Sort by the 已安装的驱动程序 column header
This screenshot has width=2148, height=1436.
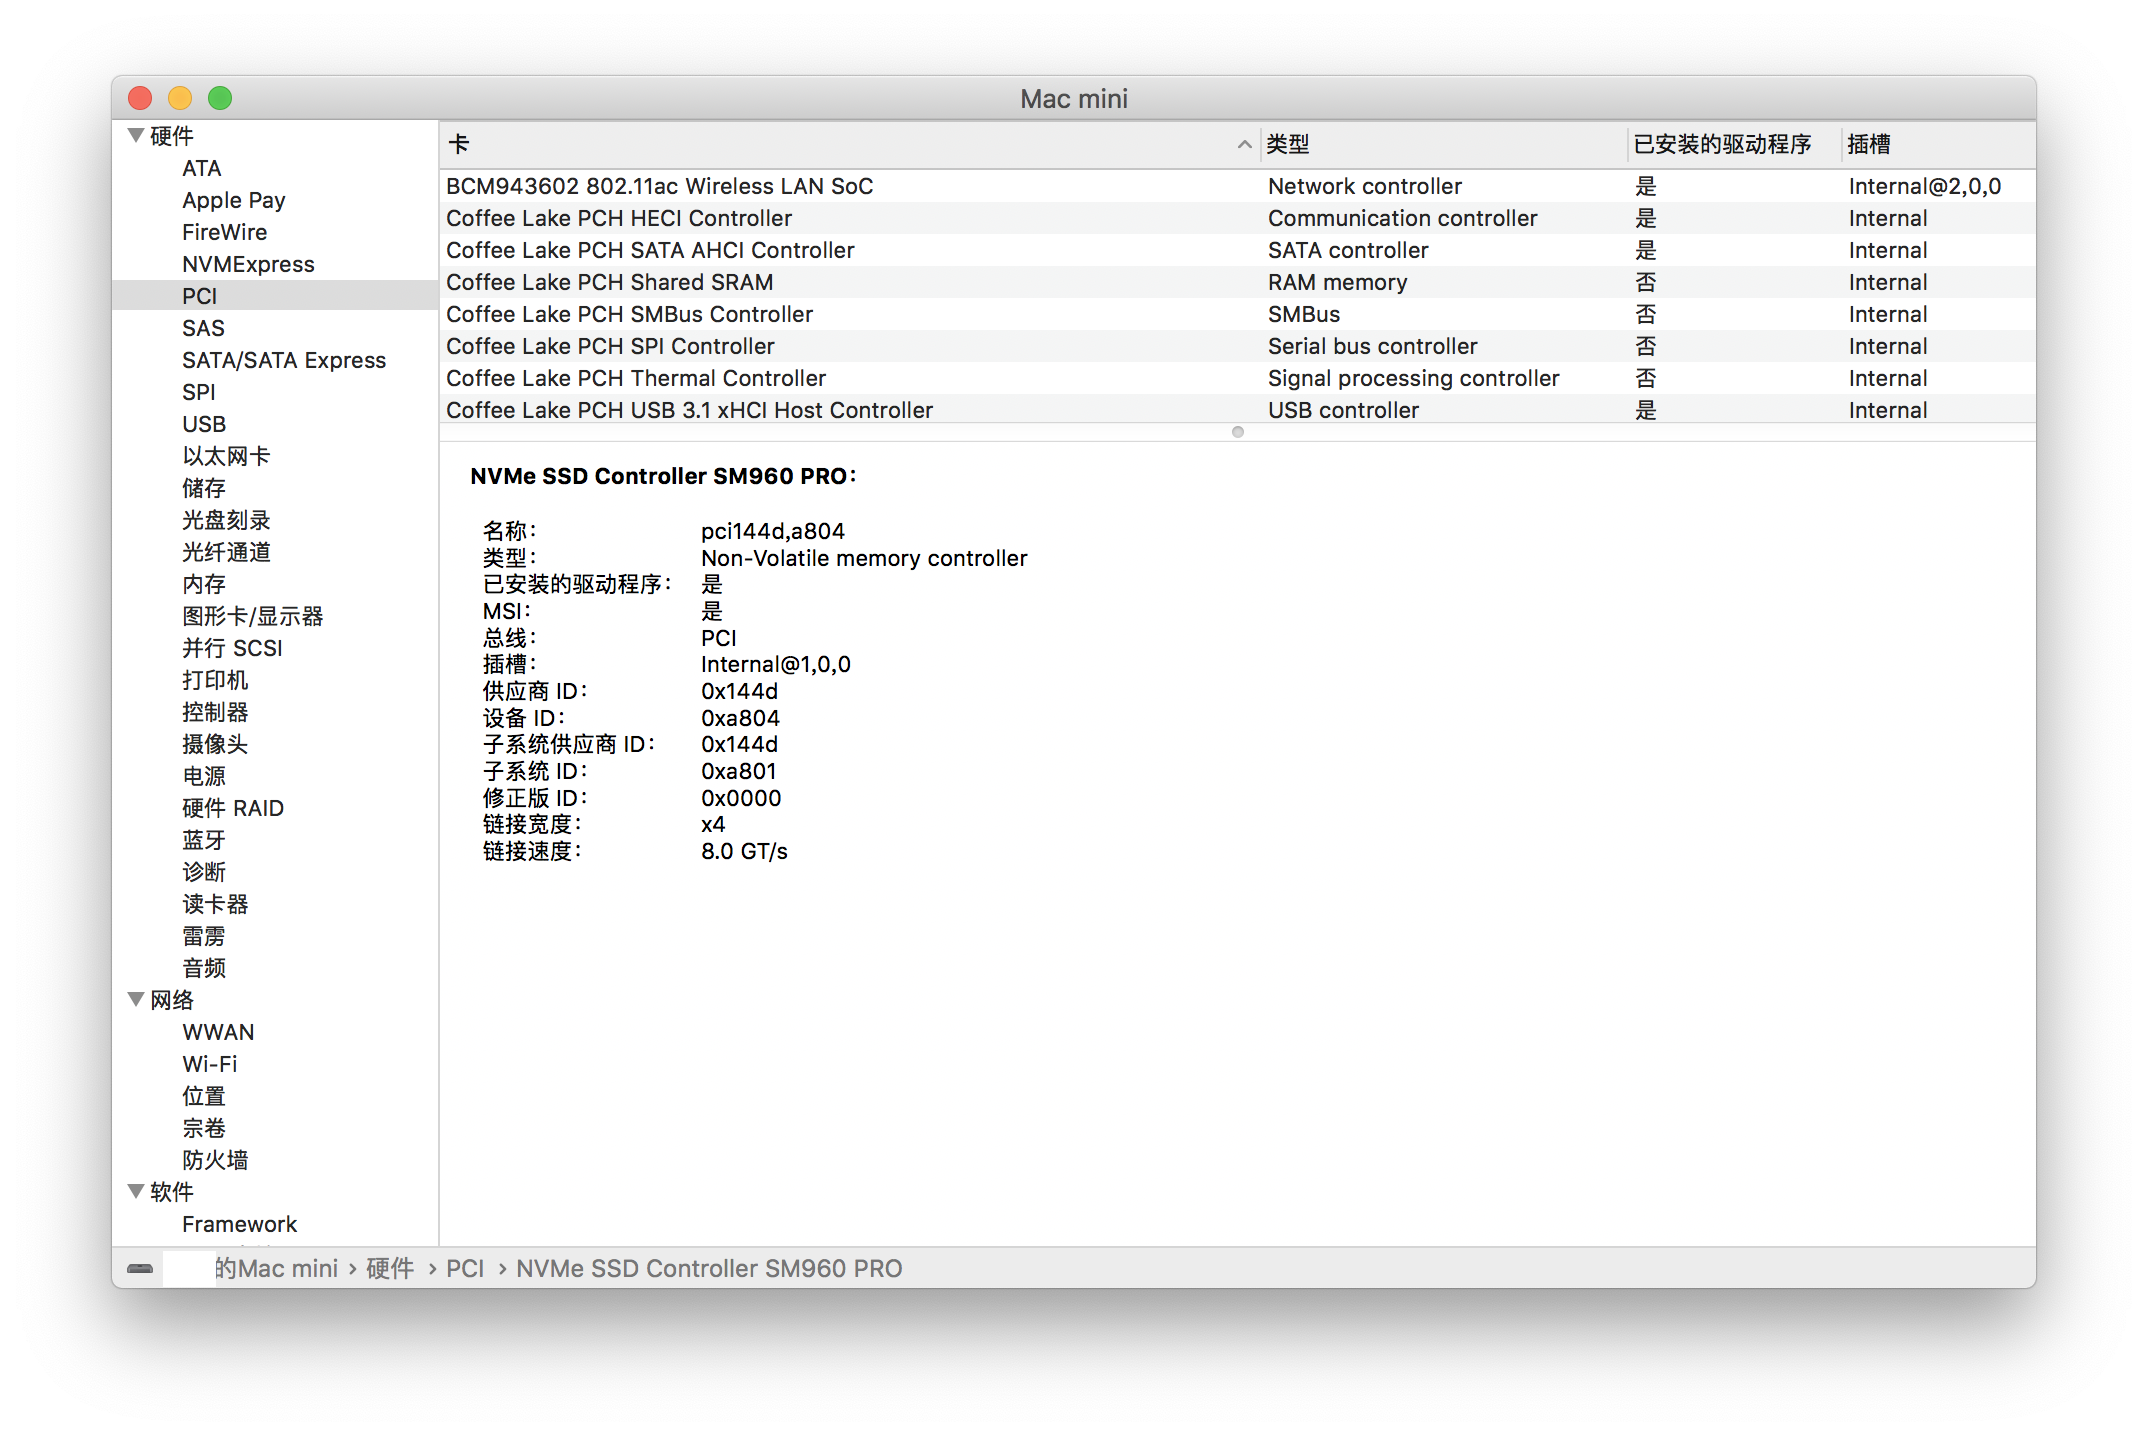[1722, 145]
